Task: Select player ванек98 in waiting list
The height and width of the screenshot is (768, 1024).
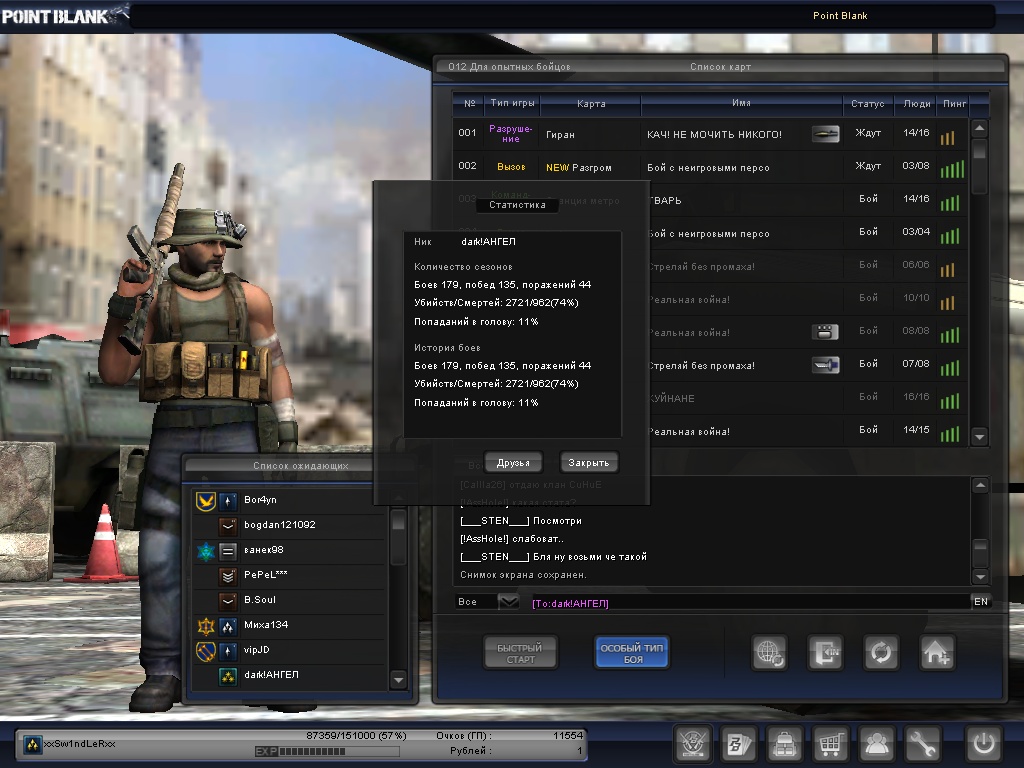Action: click(289, 550)
